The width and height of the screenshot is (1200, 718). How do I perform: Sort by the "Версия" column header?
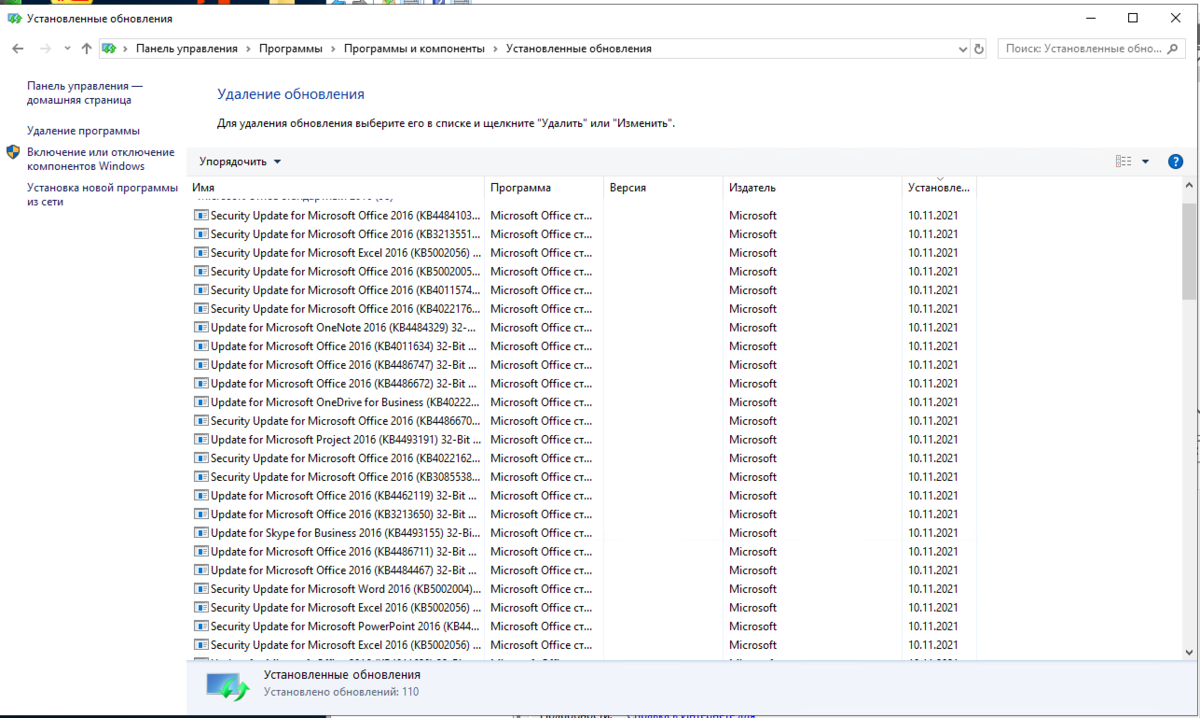[663, 188]
